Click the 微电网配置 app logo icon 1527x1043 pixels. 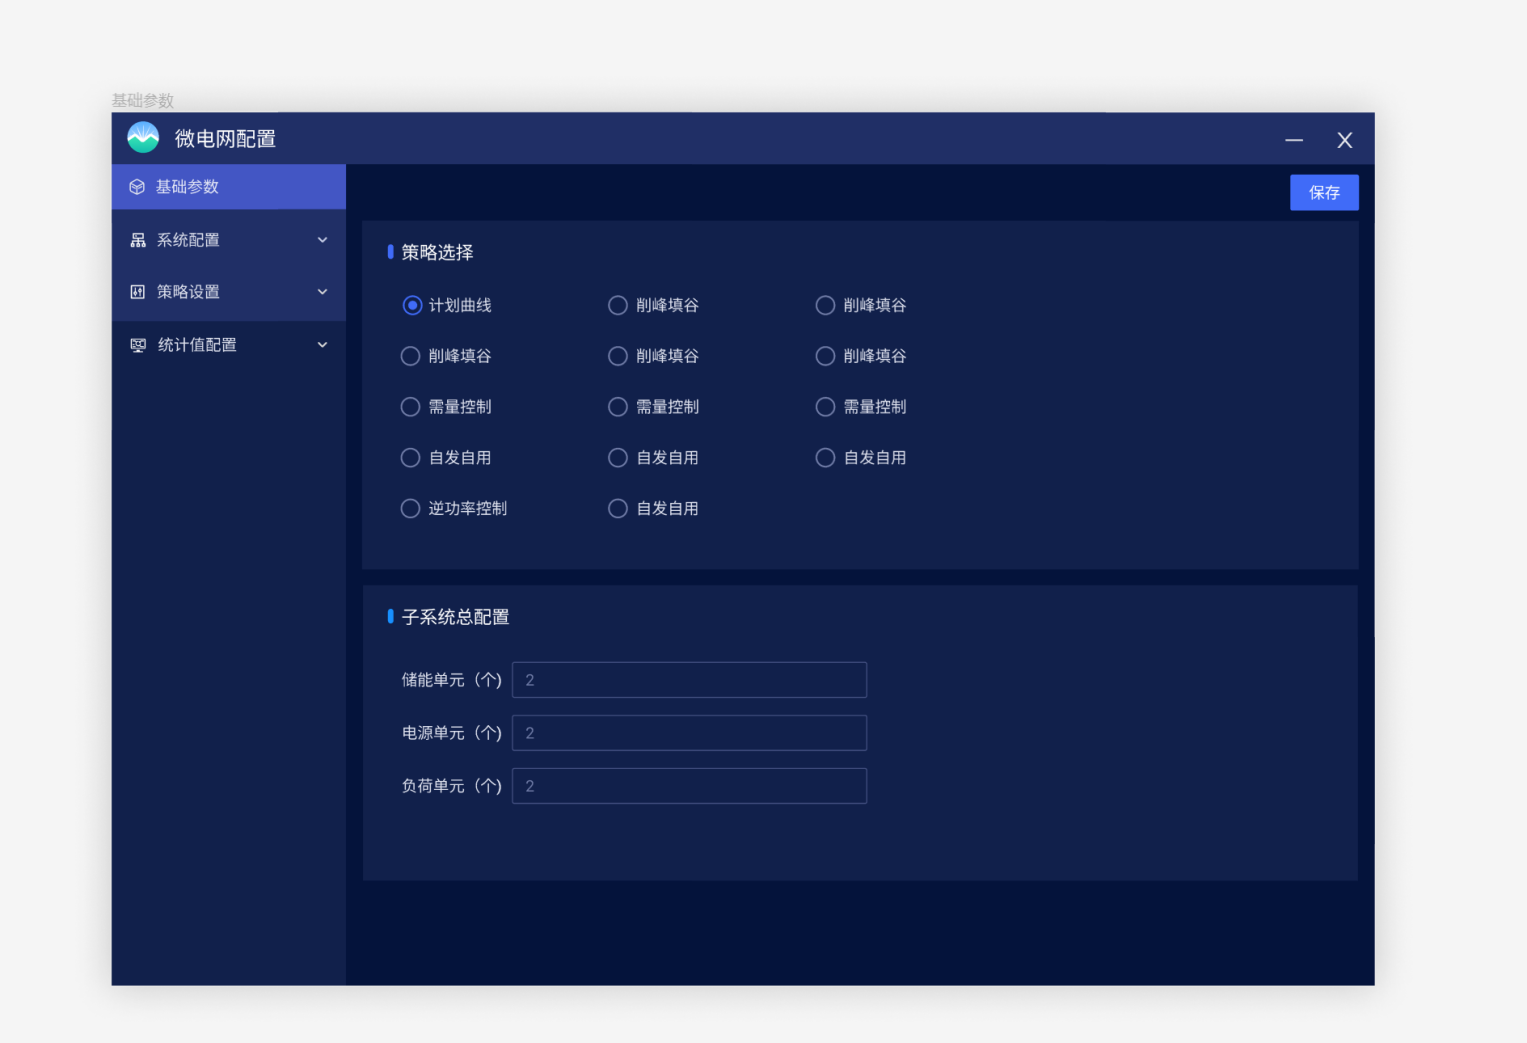(x=143, y=138)
